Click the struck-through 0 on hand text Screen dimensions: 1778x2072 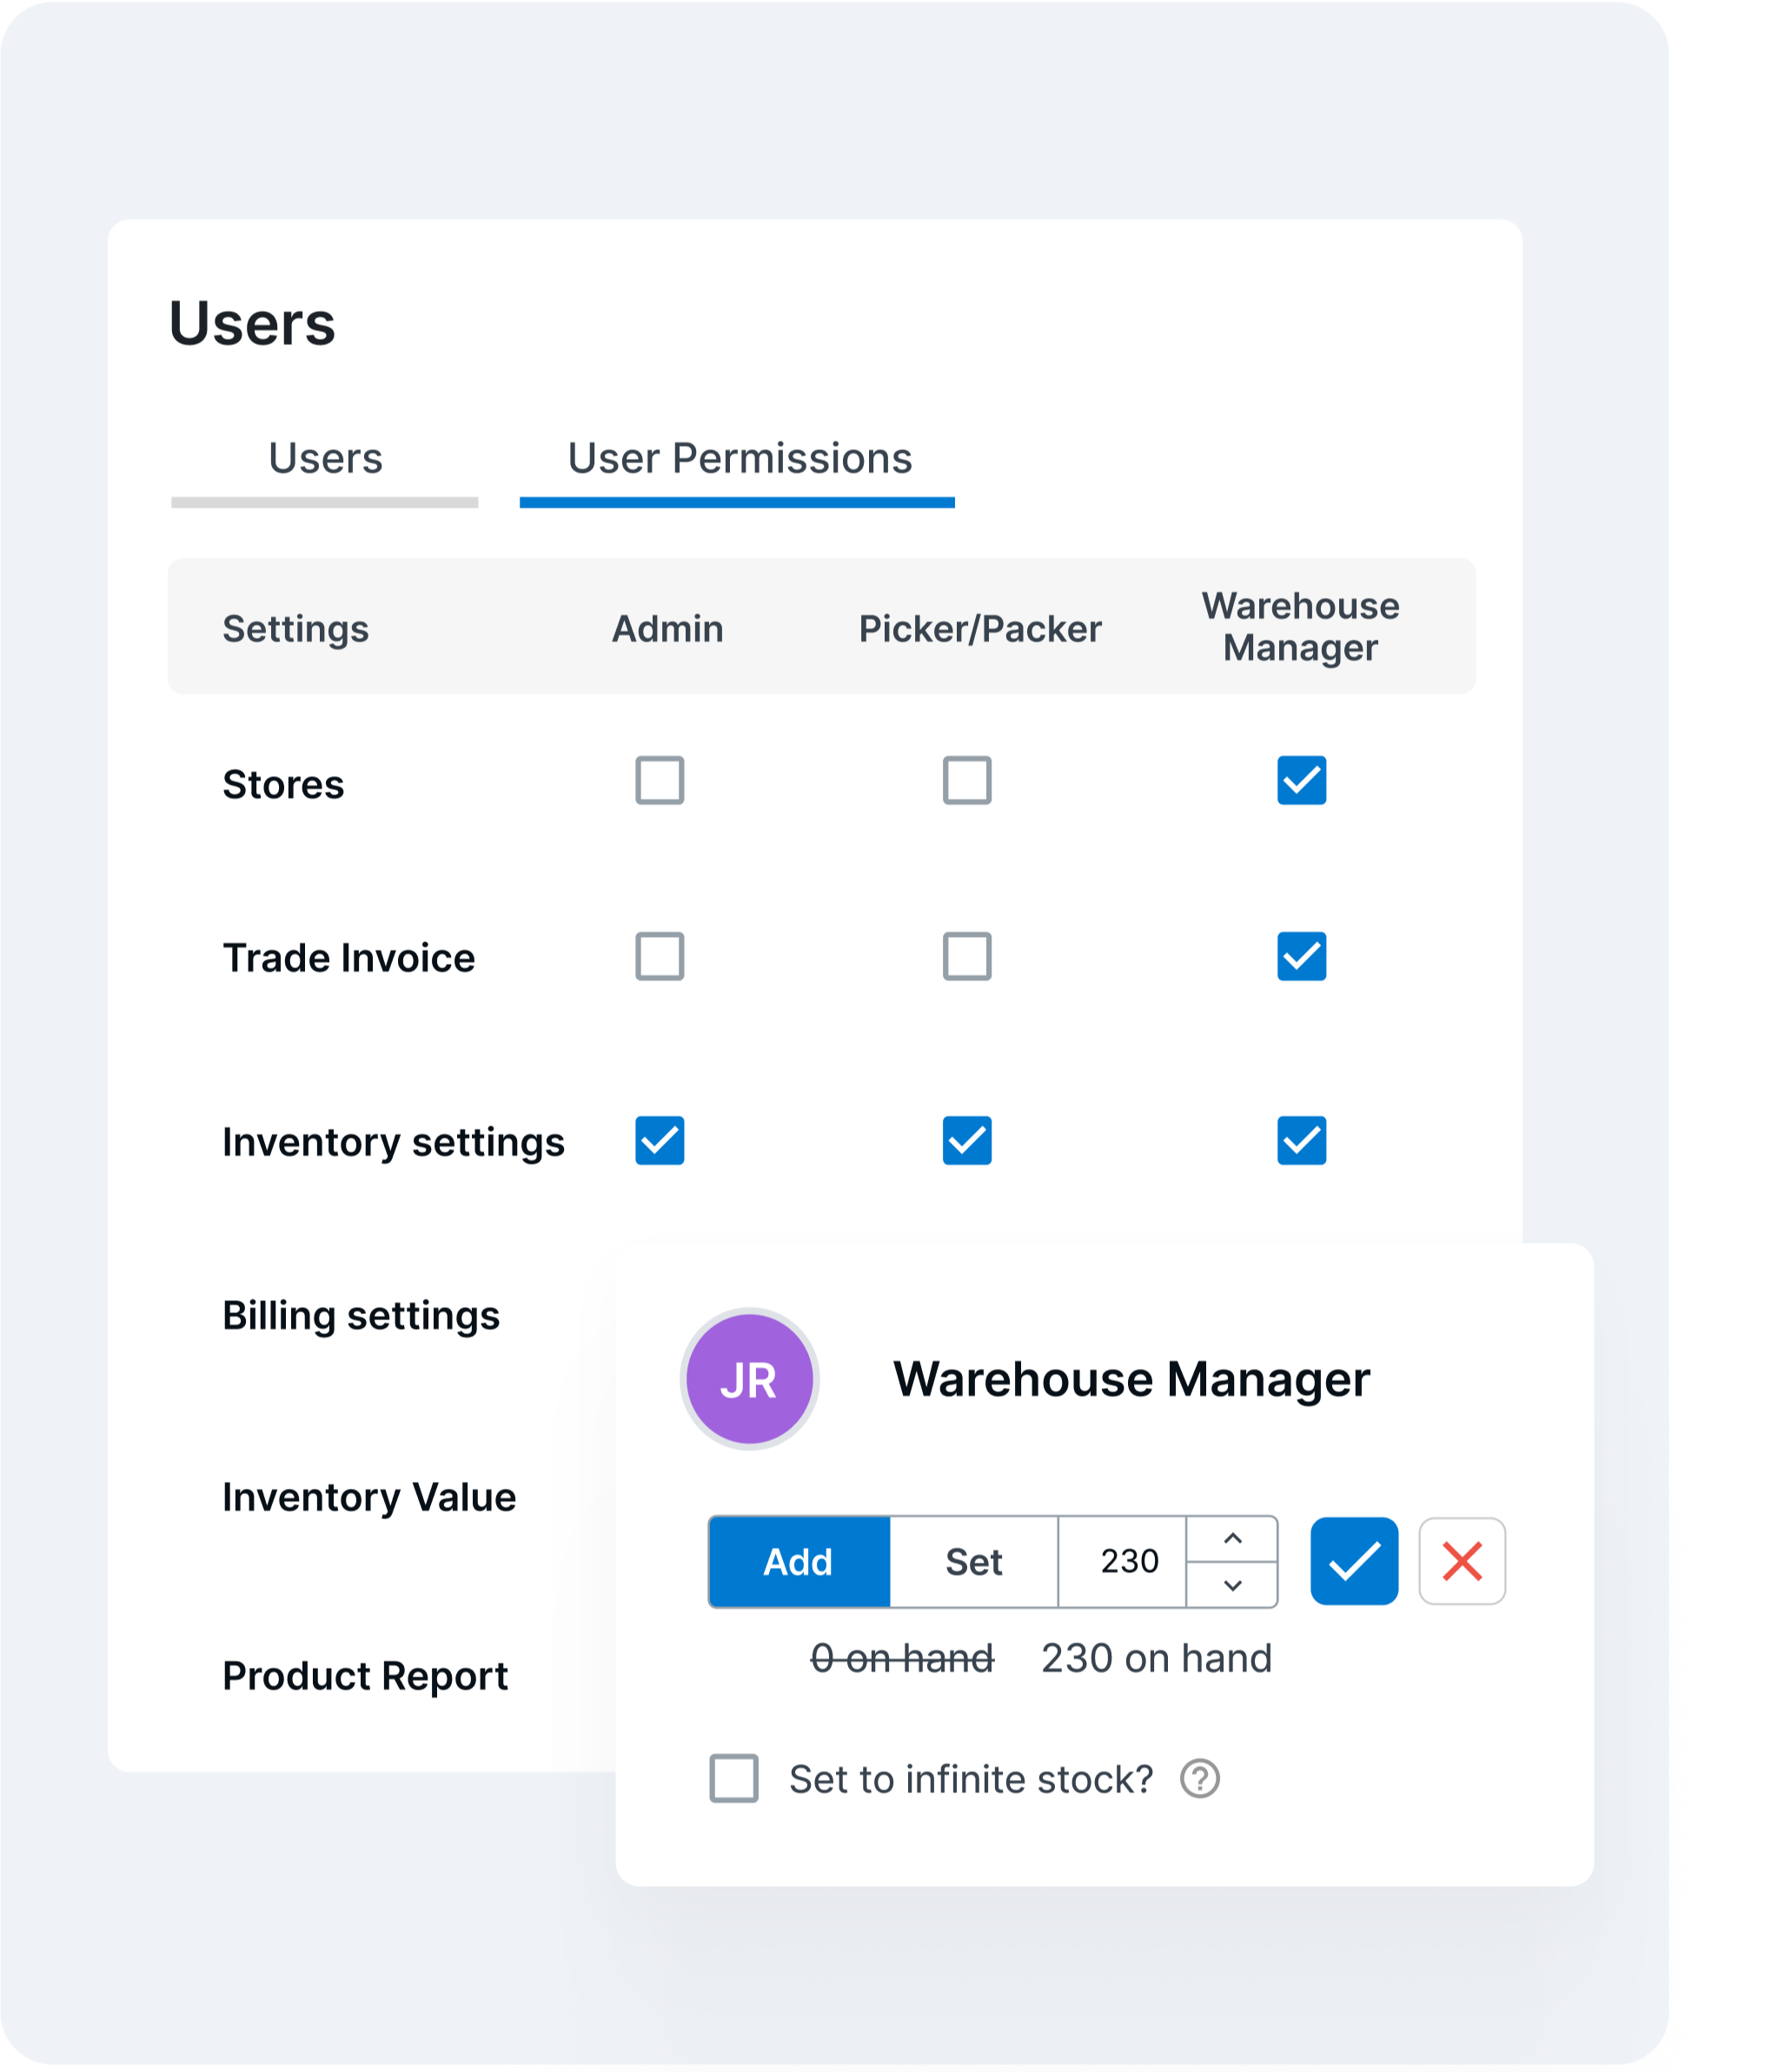tap(902, 1658)
